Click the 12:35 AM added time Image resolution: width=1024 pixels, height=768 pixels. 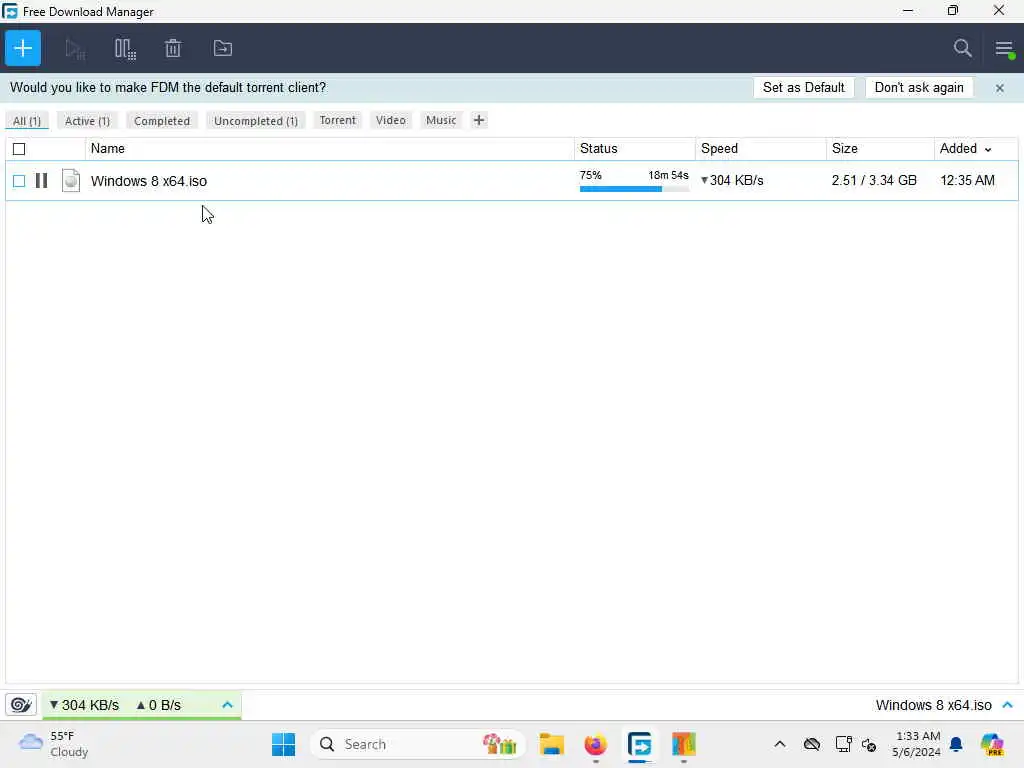pos(967,180)
